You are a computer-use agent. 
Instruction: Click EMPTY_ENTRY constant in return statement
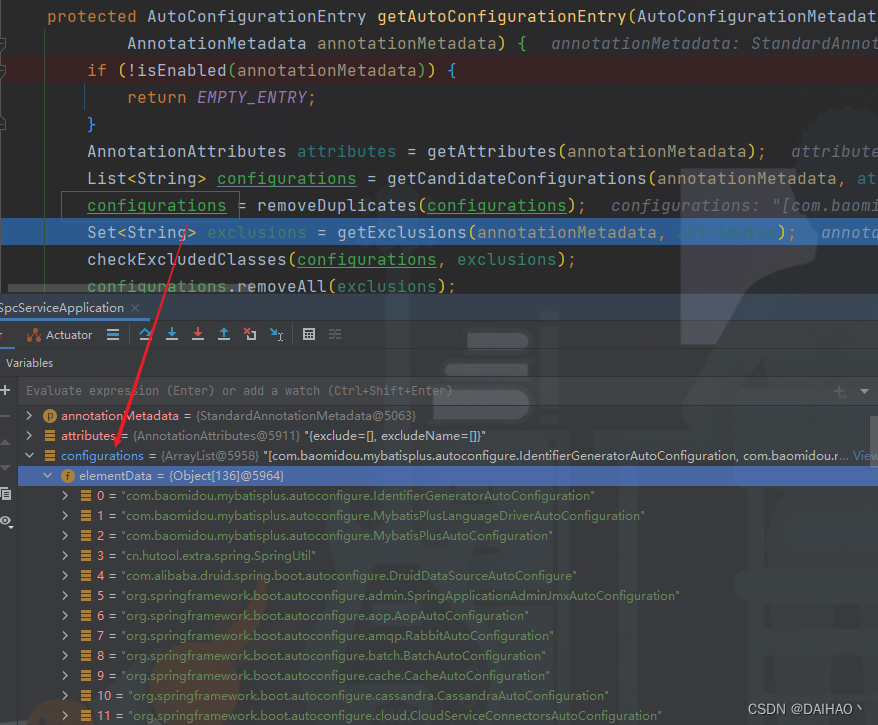pyautogui.click(x=252, y=97)
